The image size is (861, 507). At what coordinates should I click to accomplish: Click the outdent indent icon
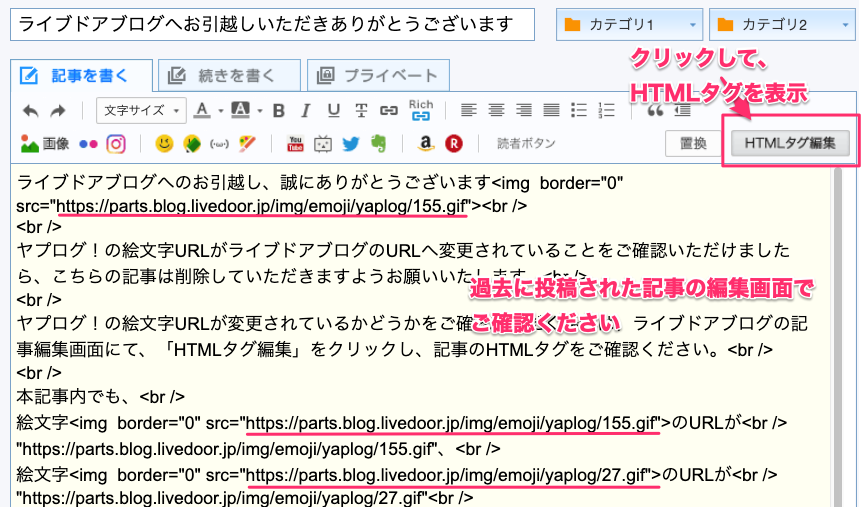pyautogui.click(x=682, y=111)
